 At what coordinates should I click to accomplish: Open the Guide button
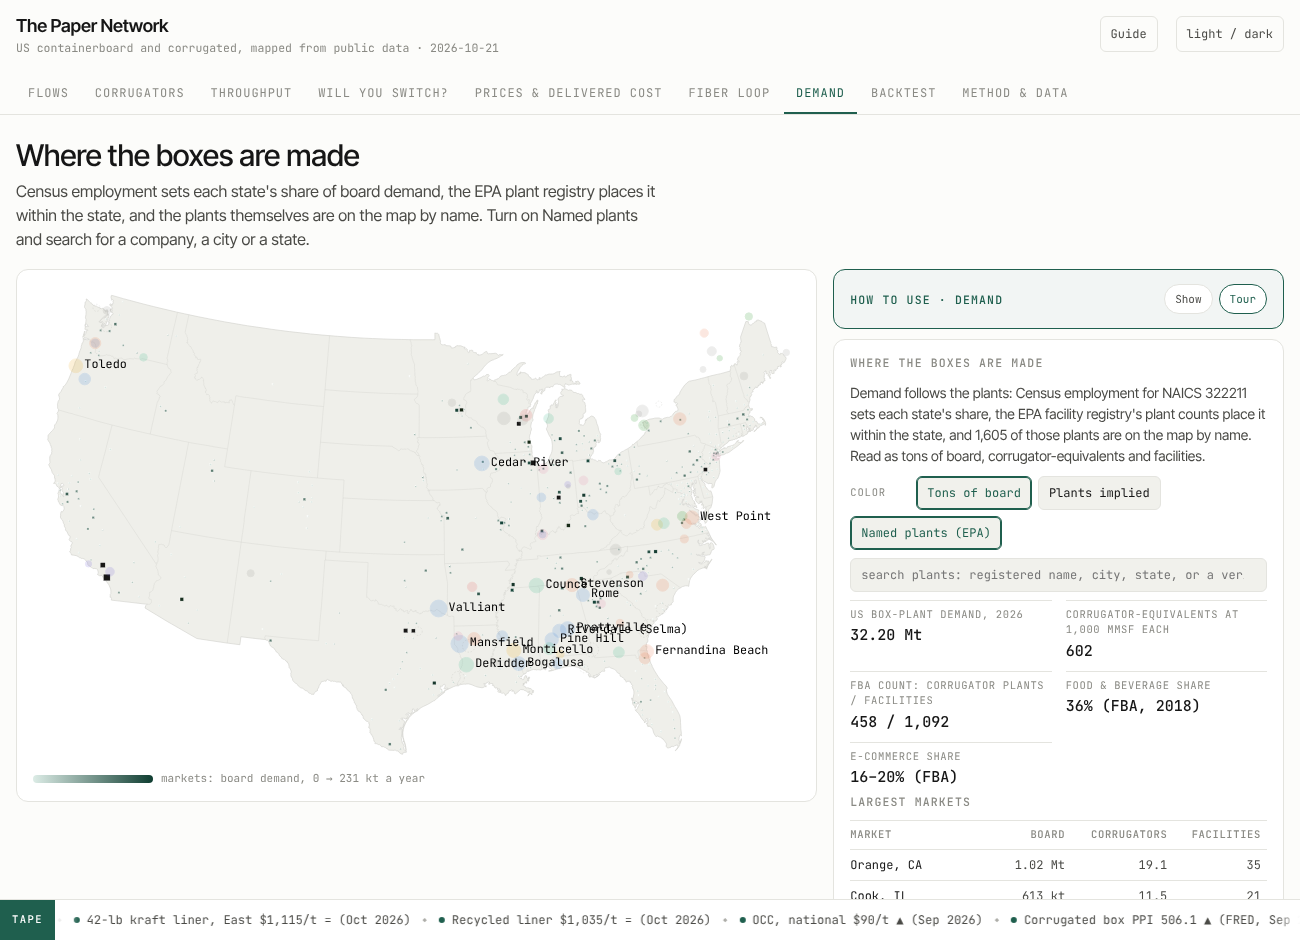click(x=1129, y=34)
